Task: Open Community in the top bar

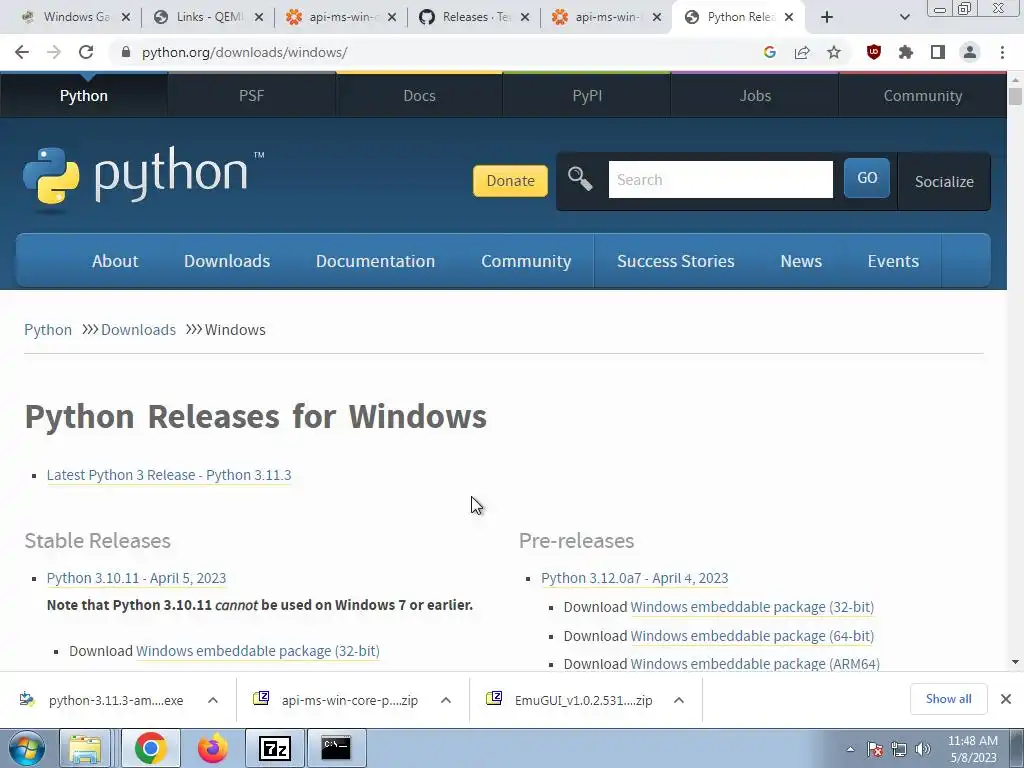Action: (923, 95)
